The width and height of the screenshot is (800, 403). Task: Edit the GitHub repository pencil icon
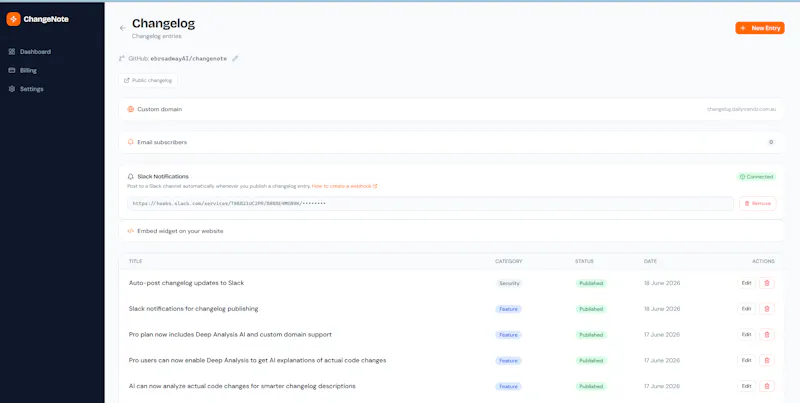tap(235, 58)
